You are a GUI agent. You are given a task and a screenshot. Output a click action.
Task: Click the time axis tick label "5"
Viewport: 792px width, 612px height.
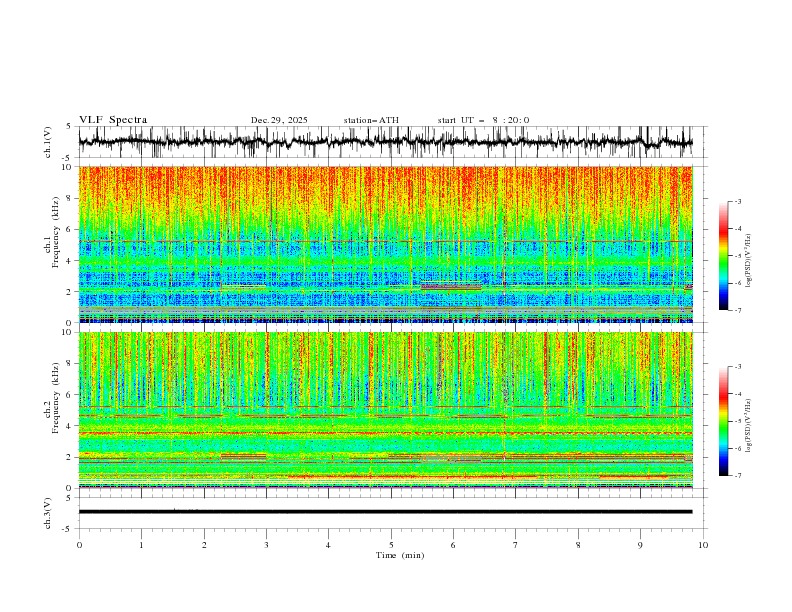point(391,545)
